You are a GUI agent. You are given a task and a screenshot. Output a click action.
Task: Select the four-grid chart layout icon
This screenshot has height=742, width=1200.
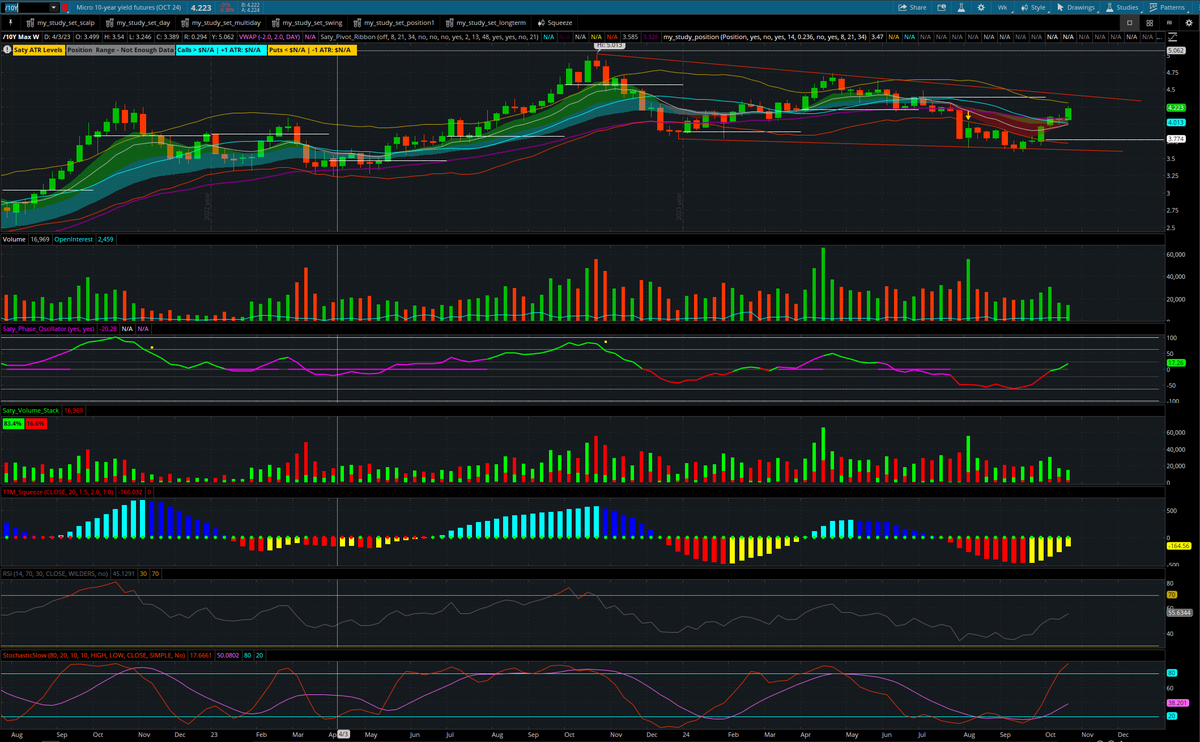(x=1151, y=22)
